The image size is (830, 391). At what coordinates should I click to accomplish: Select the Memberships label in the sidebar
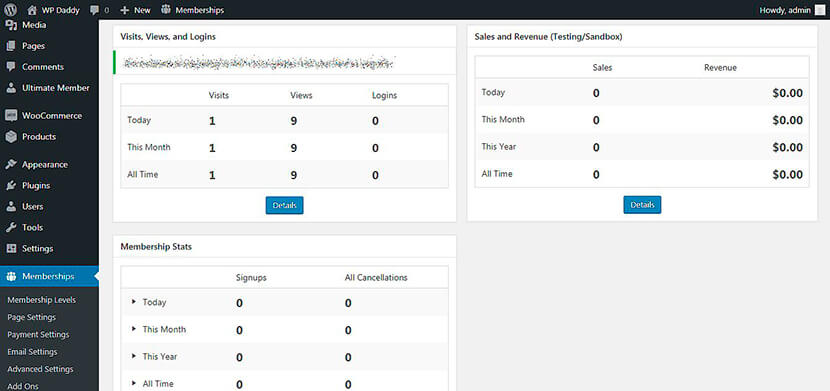coord(48,276)
